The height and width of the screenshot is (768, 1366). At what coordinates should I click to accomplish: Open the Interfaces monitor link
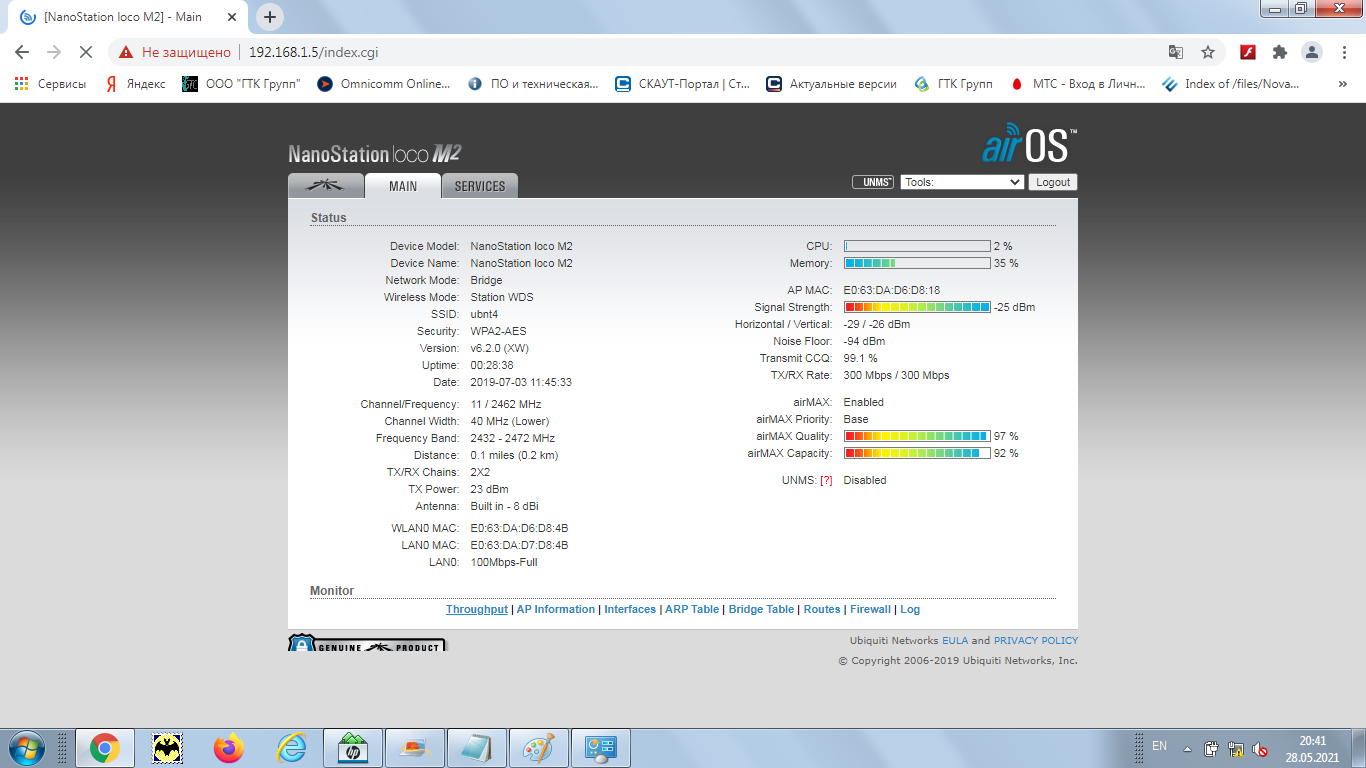click(630, 609)
